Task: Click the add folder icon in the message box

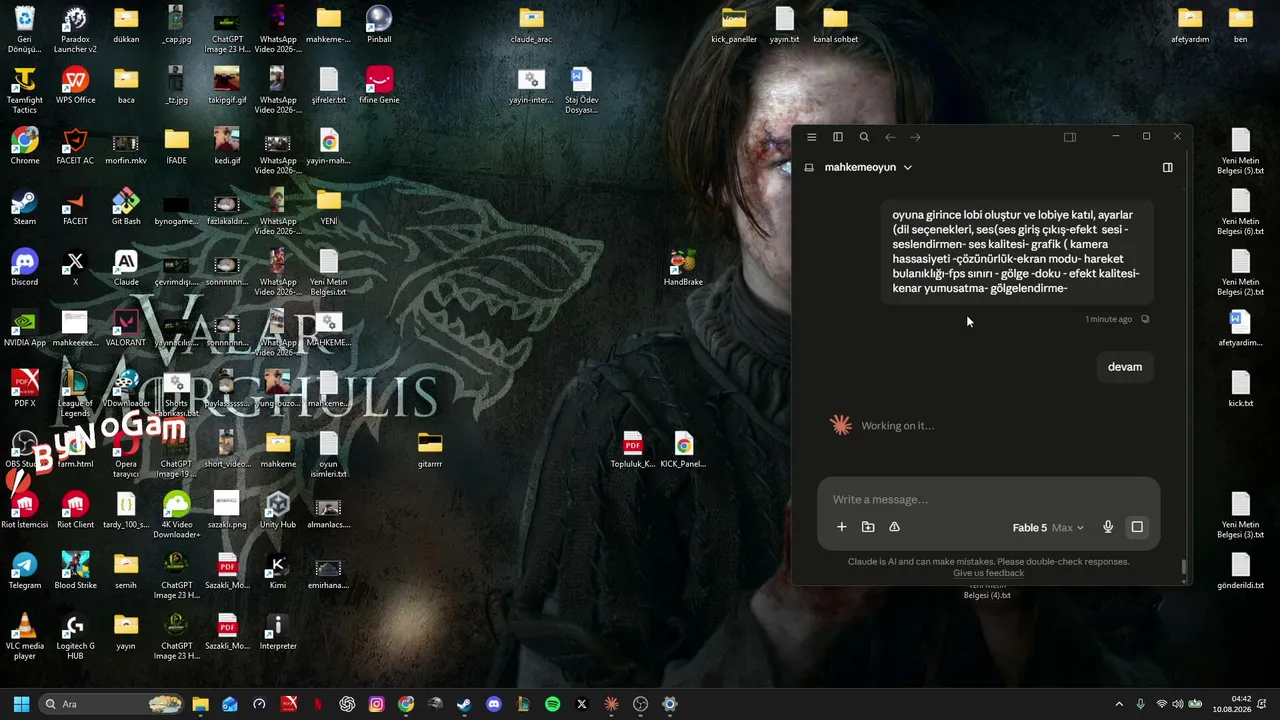Action: click(868, 527)
